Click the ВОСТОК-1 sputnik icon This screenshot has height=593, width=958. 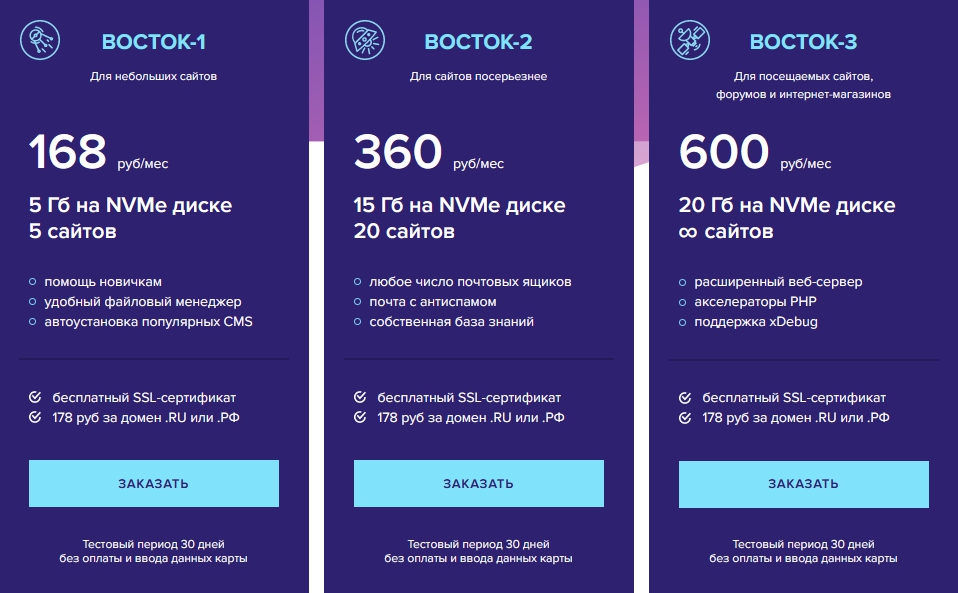click(40, 41)
